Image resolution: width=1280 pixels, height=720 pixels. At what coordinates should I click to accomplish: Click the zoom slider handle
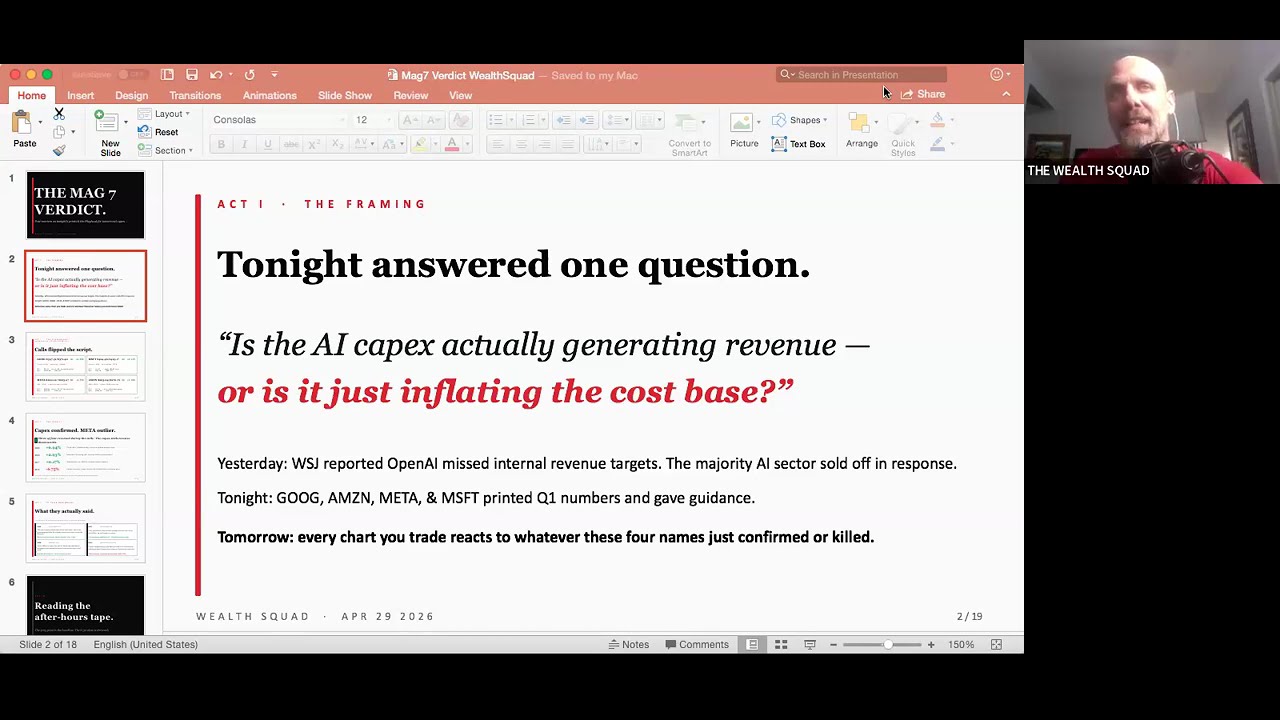[x=888, y=645]
